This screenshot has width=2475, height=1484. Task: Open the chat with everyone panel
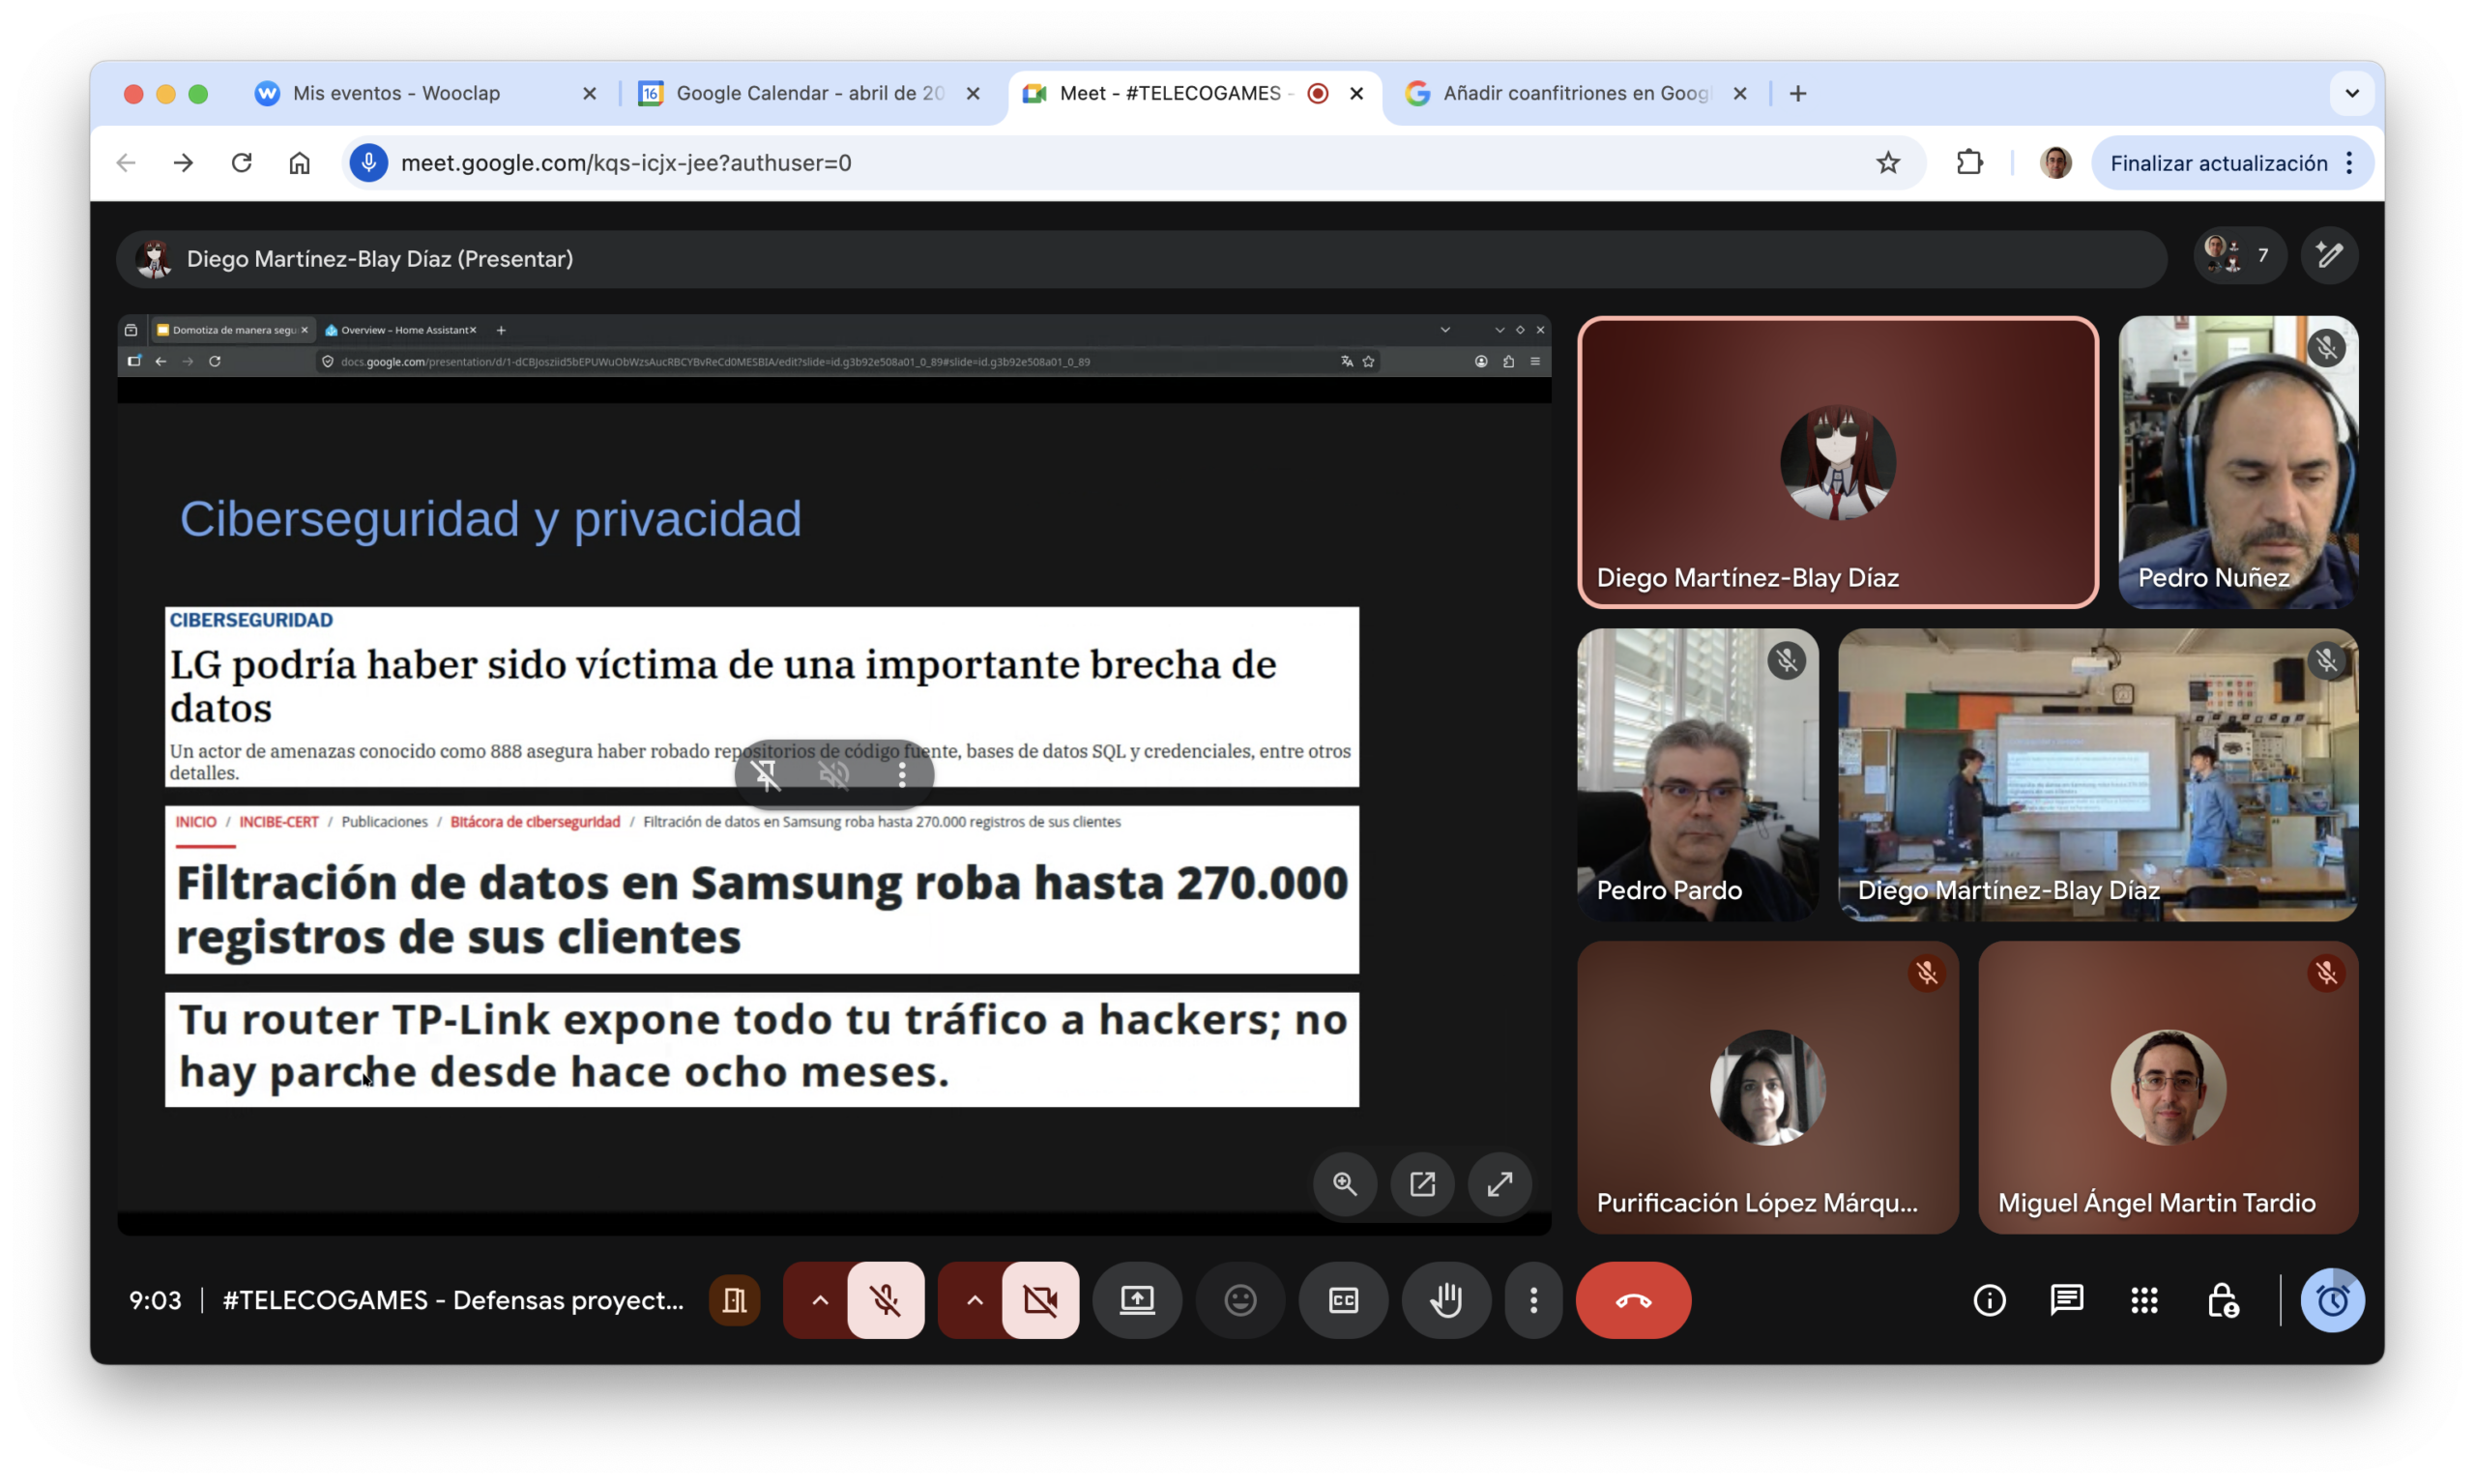coord(2066,1300)
